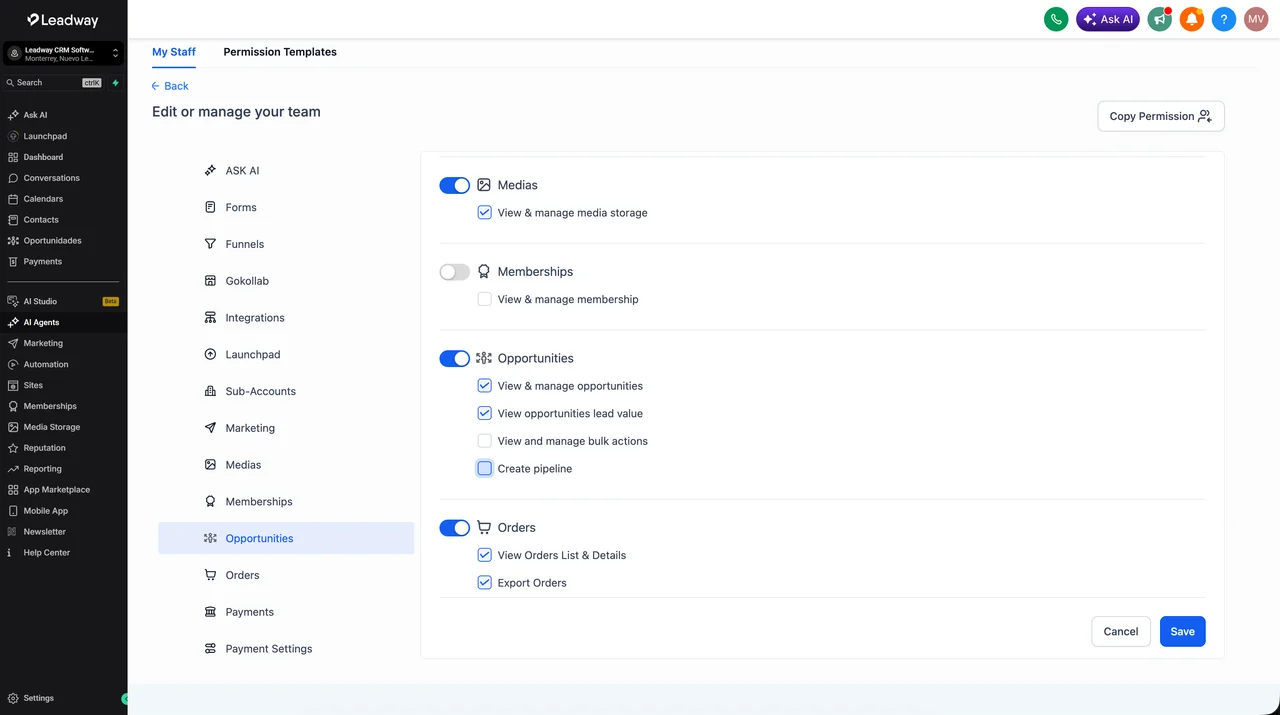Click the purple Ask AI button
This screenshot has width=1280, height=715.
pos(1108,19)
